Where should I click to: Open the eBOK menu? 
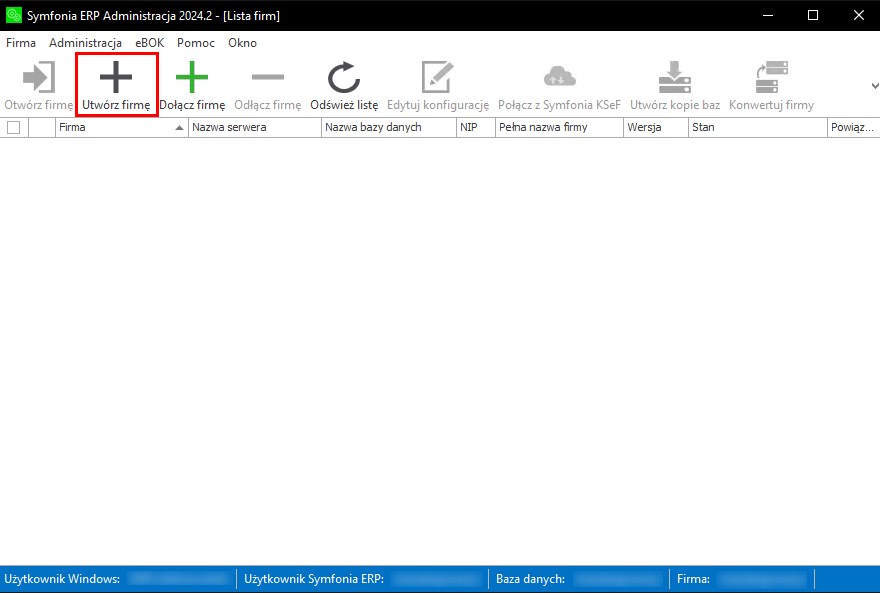coord(149,43)
